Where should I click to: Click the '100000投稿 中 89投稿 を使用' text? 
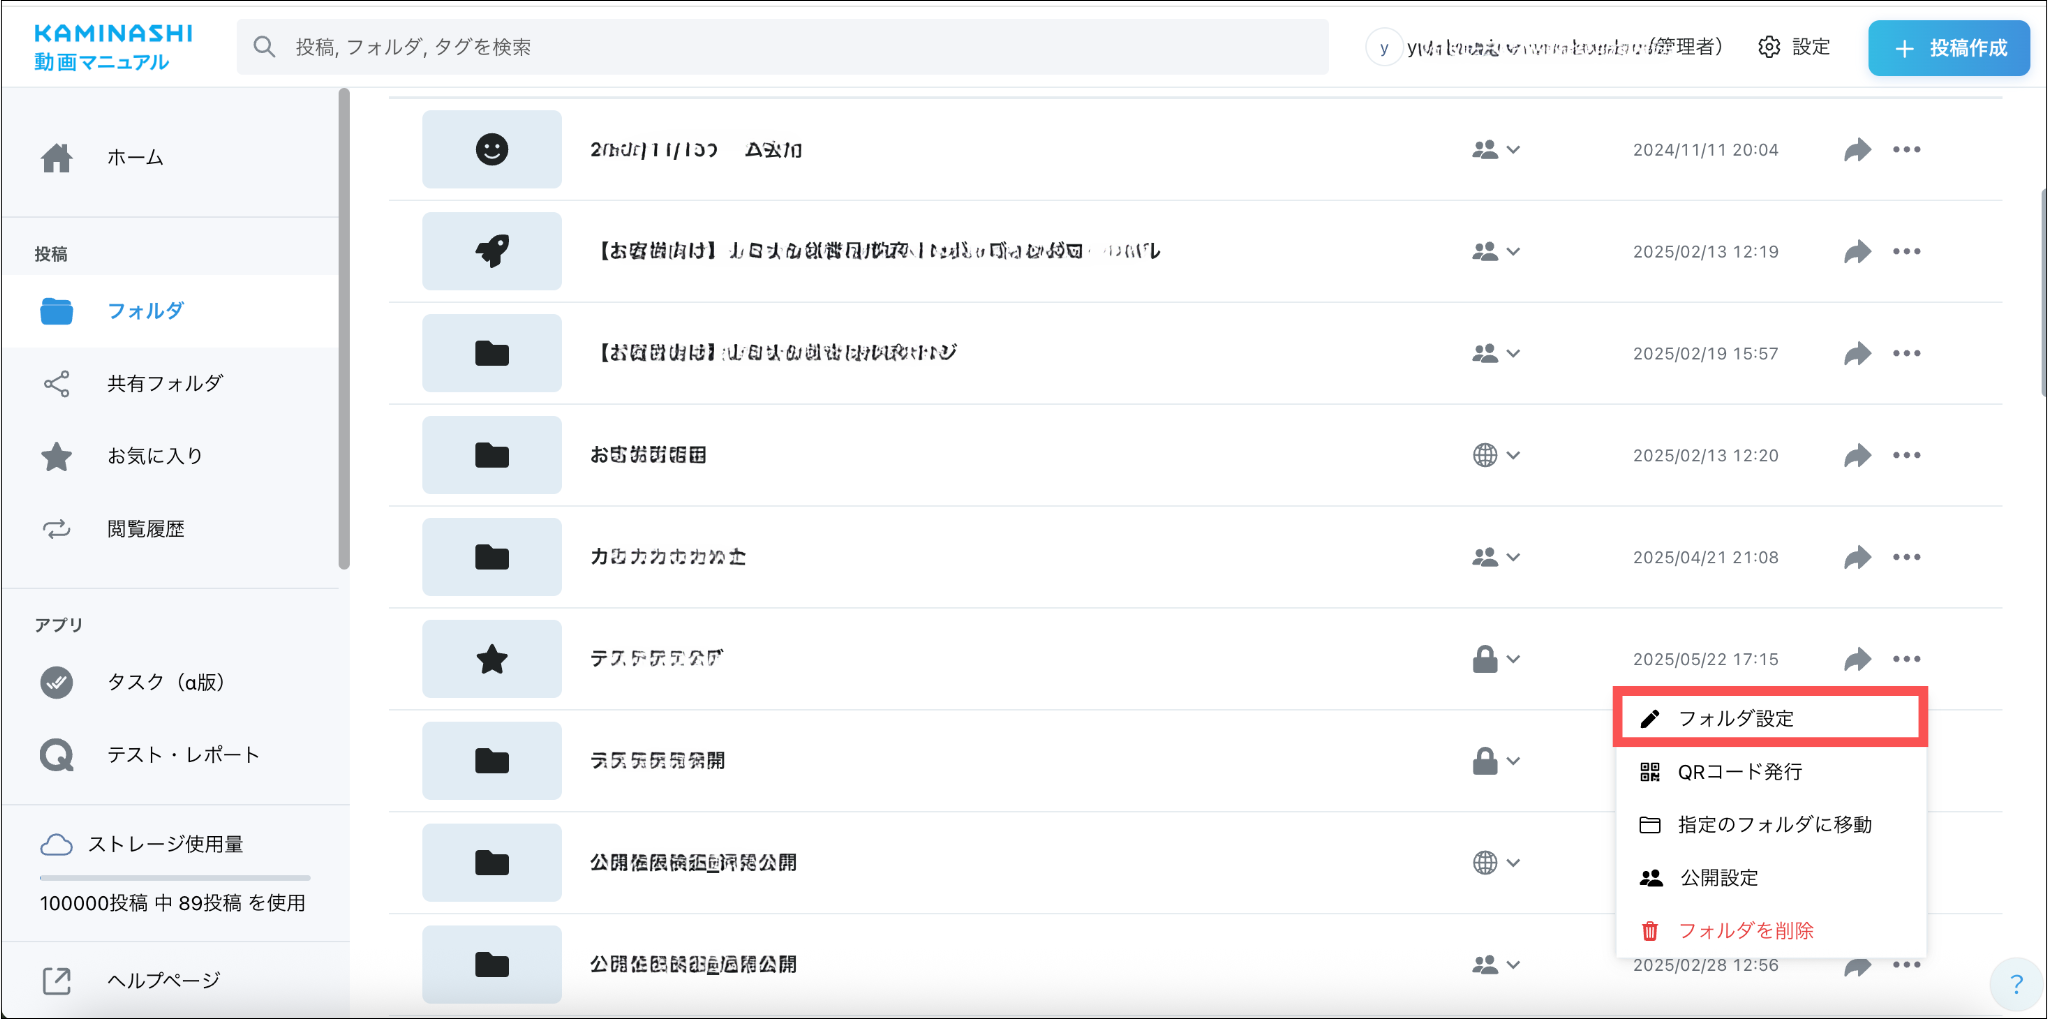click(173, 904)
